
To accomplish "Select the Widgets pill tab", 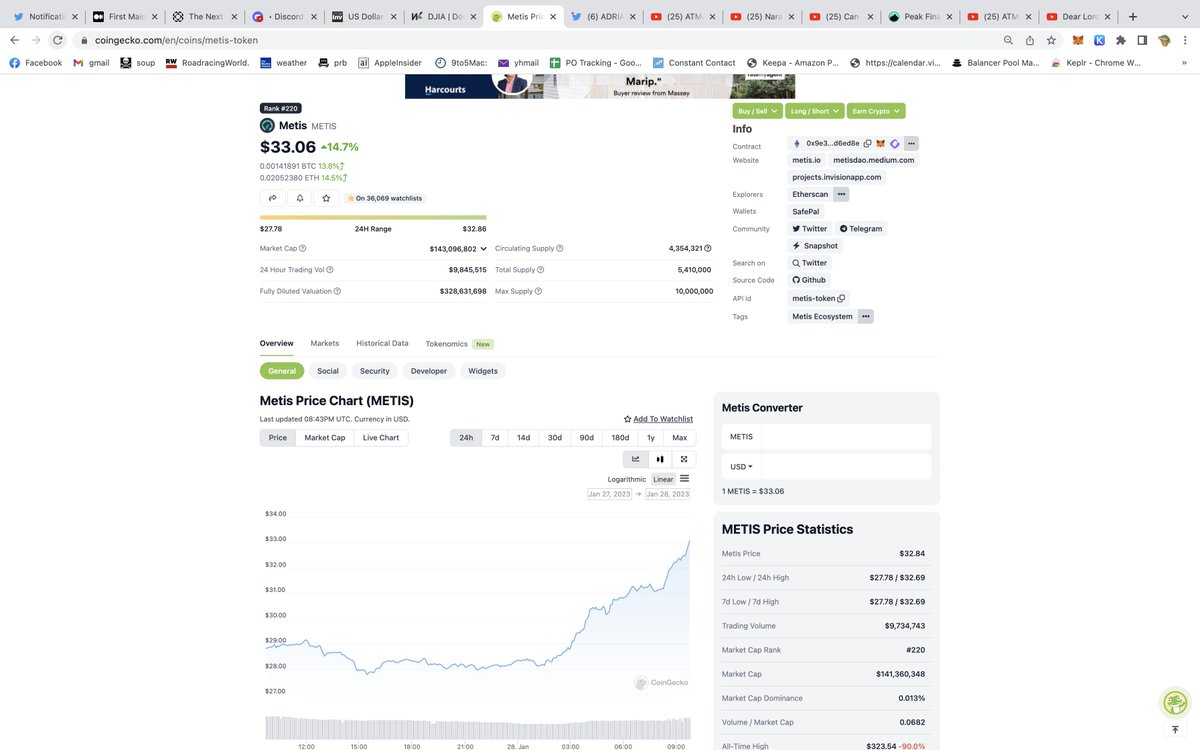I will click(x=483, y=371).
